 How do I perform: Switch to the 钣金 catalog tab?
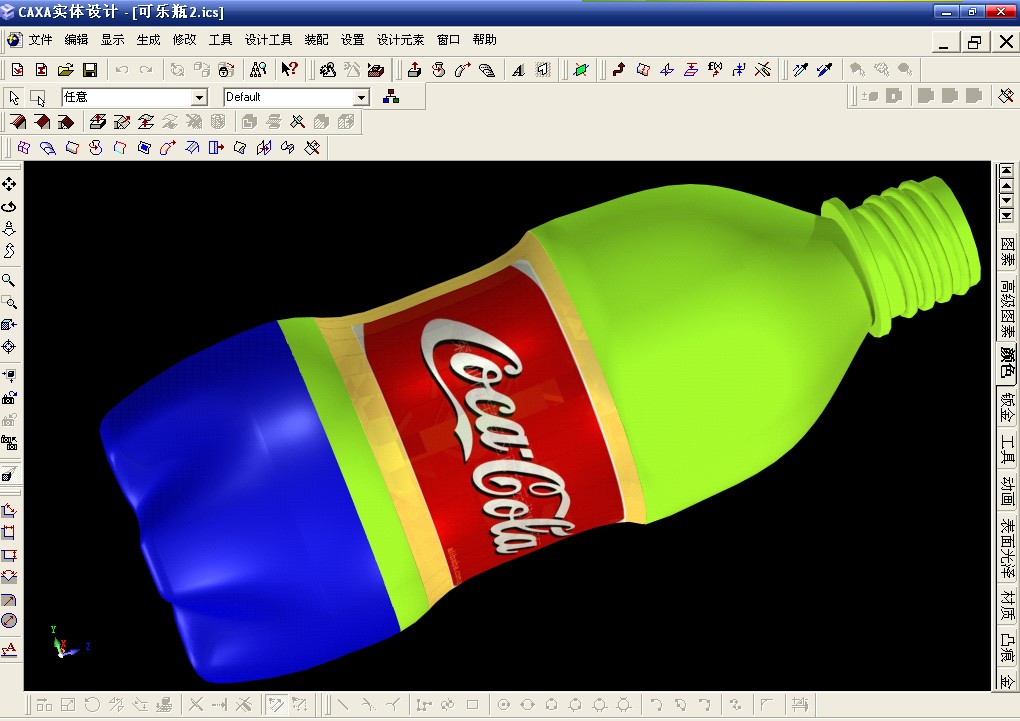[1007, 407]
